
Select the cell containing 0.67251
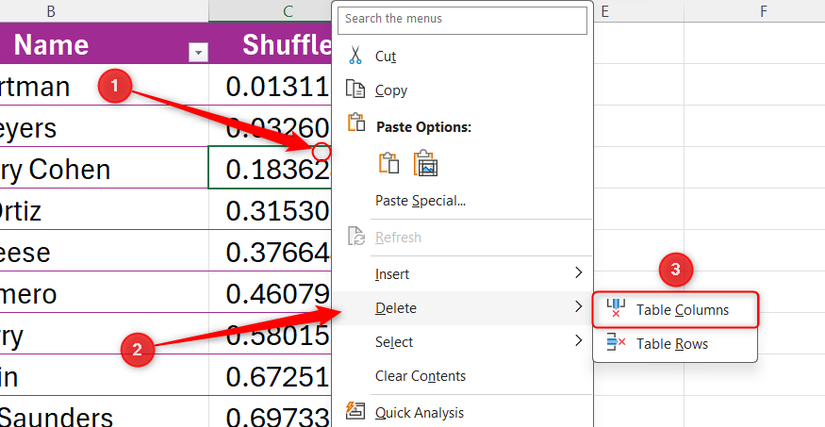click(270, 375)
